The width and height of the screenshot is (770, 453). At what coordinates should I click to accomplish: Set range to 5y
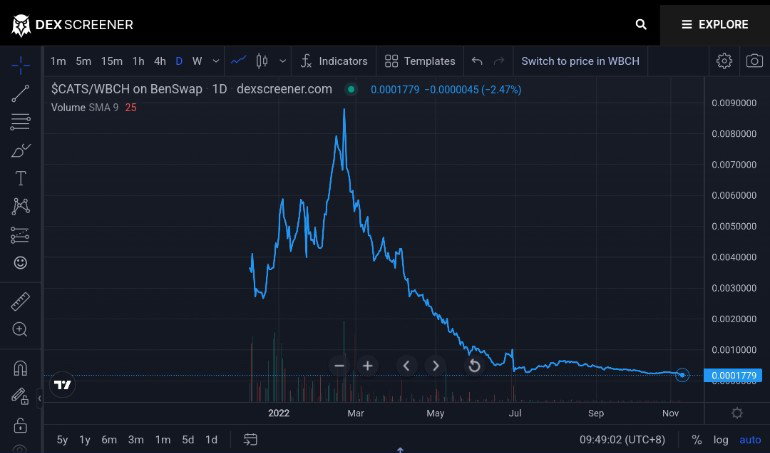click(x=62, y=440)
